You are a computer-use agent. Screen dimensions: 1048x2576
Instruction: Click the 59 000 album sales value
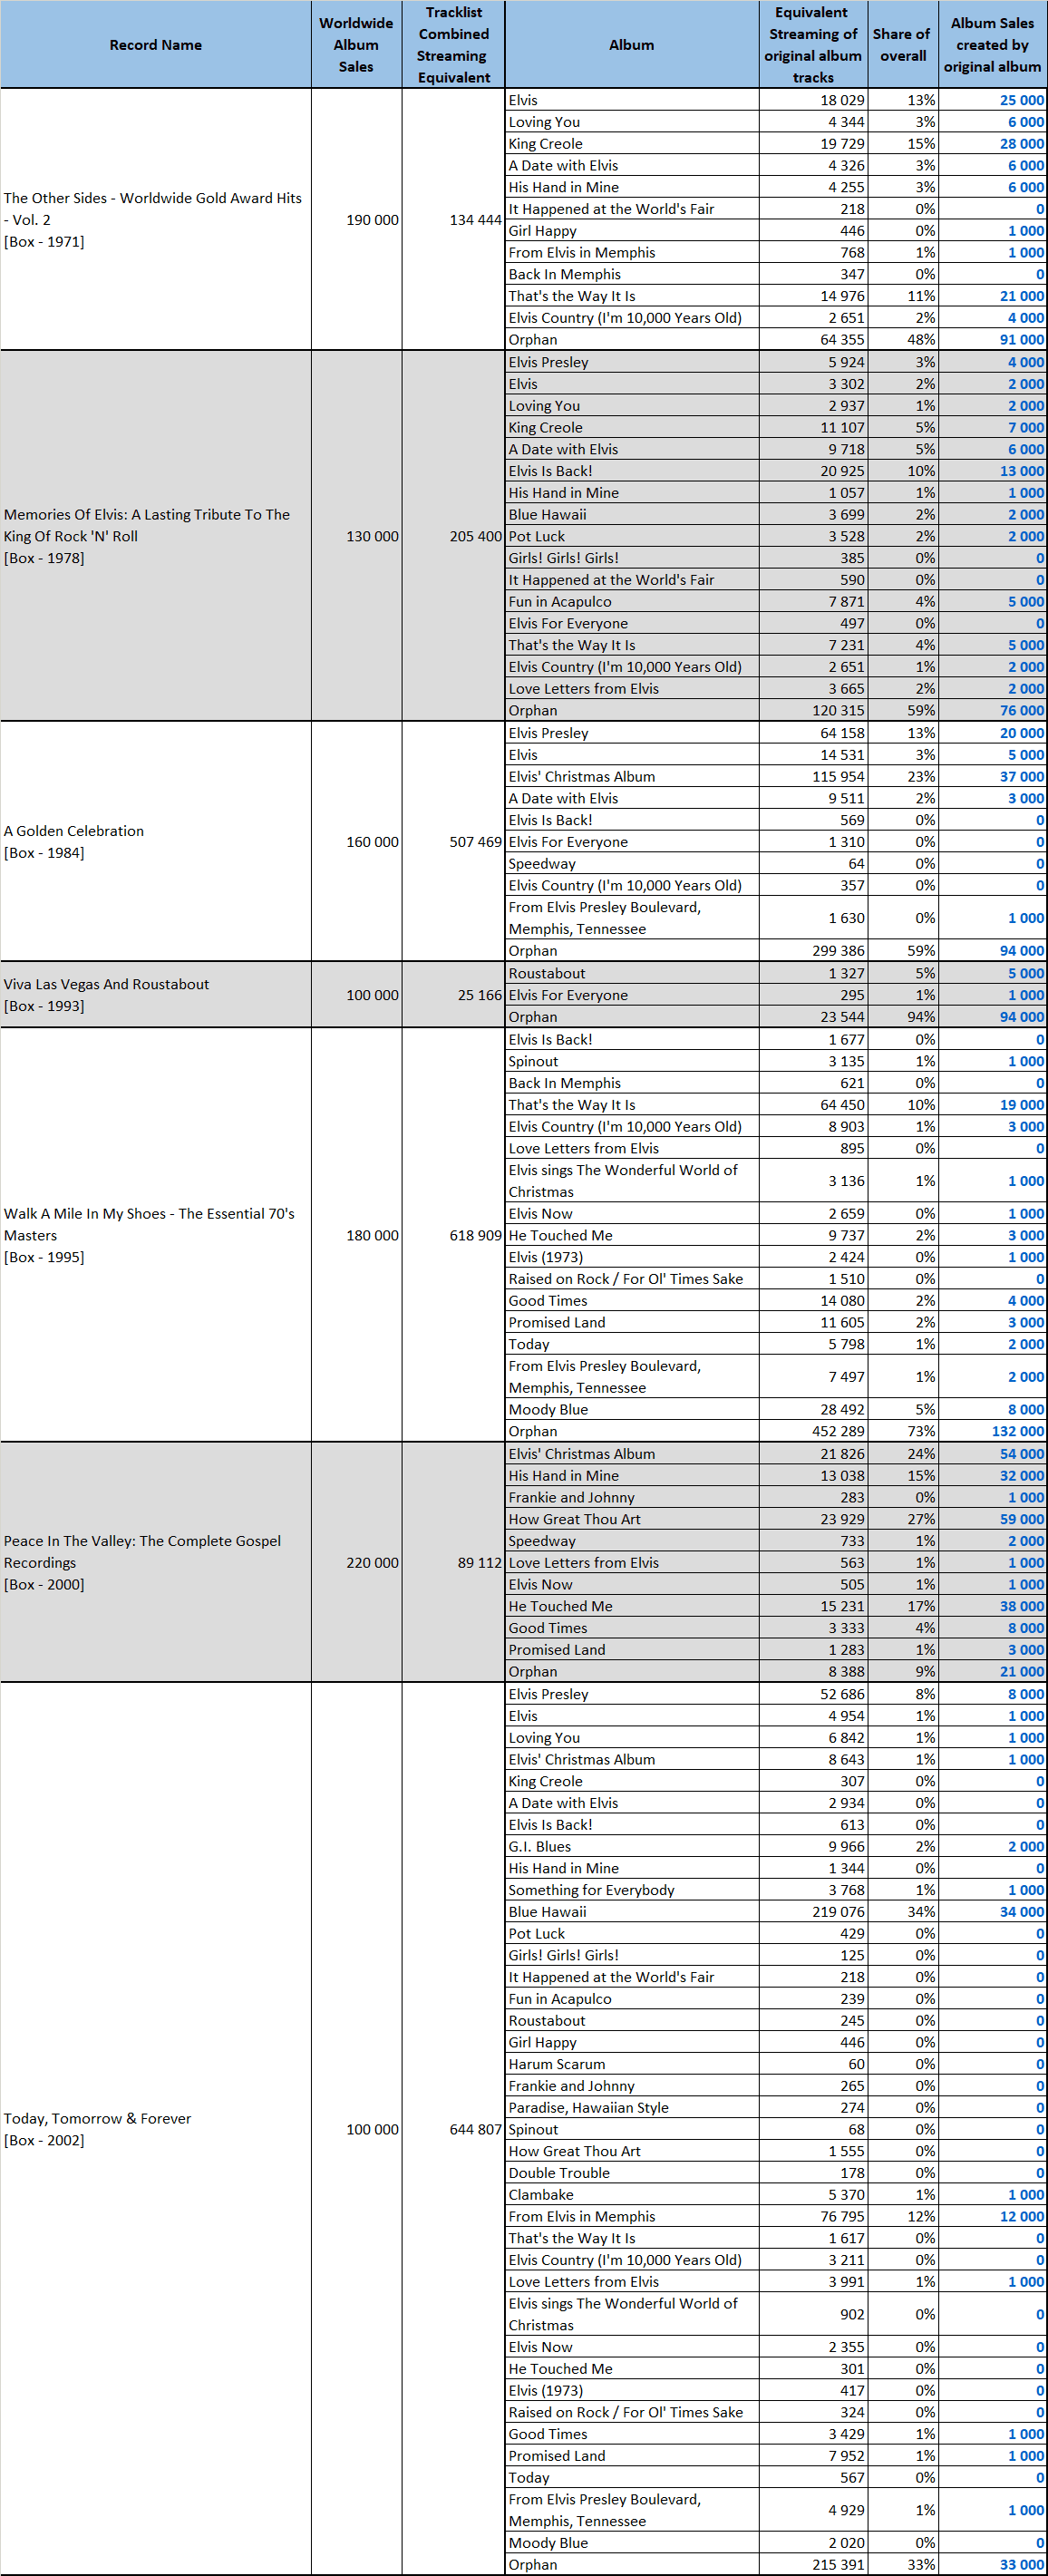pos(992,1519)
